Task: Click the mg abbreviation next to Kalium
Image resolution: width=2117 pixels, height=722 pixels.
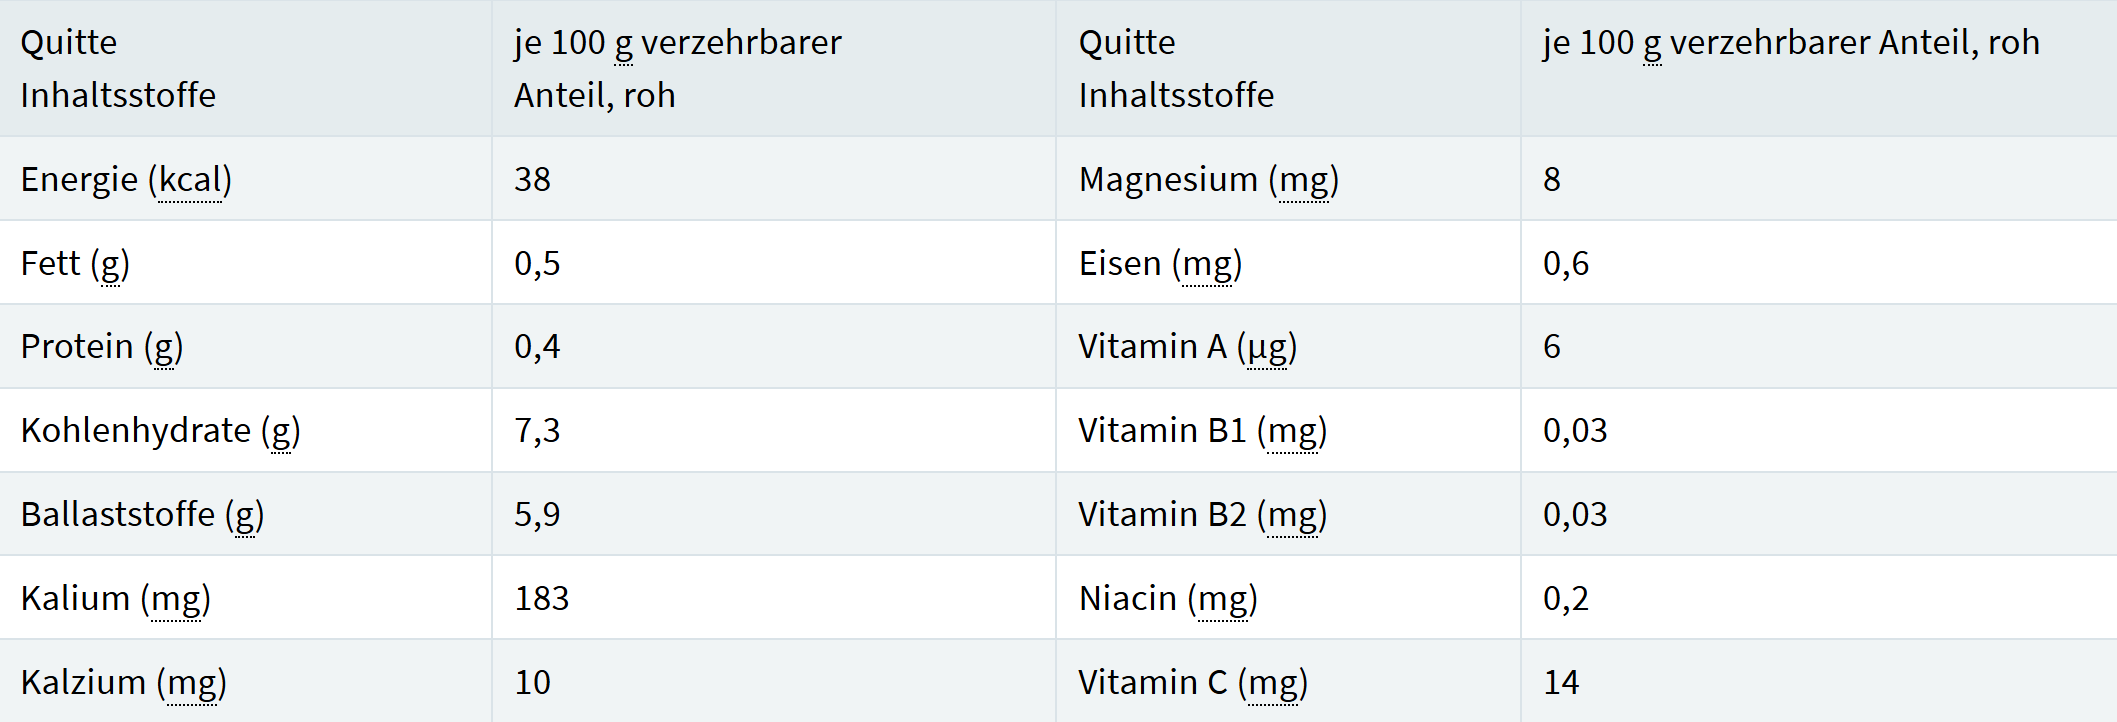Action: point(176,599)
